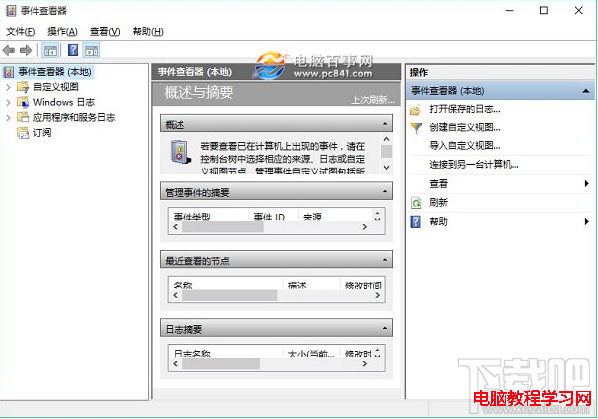Click 应用程序和服务日志 folder icon

(x=23, y=117)
